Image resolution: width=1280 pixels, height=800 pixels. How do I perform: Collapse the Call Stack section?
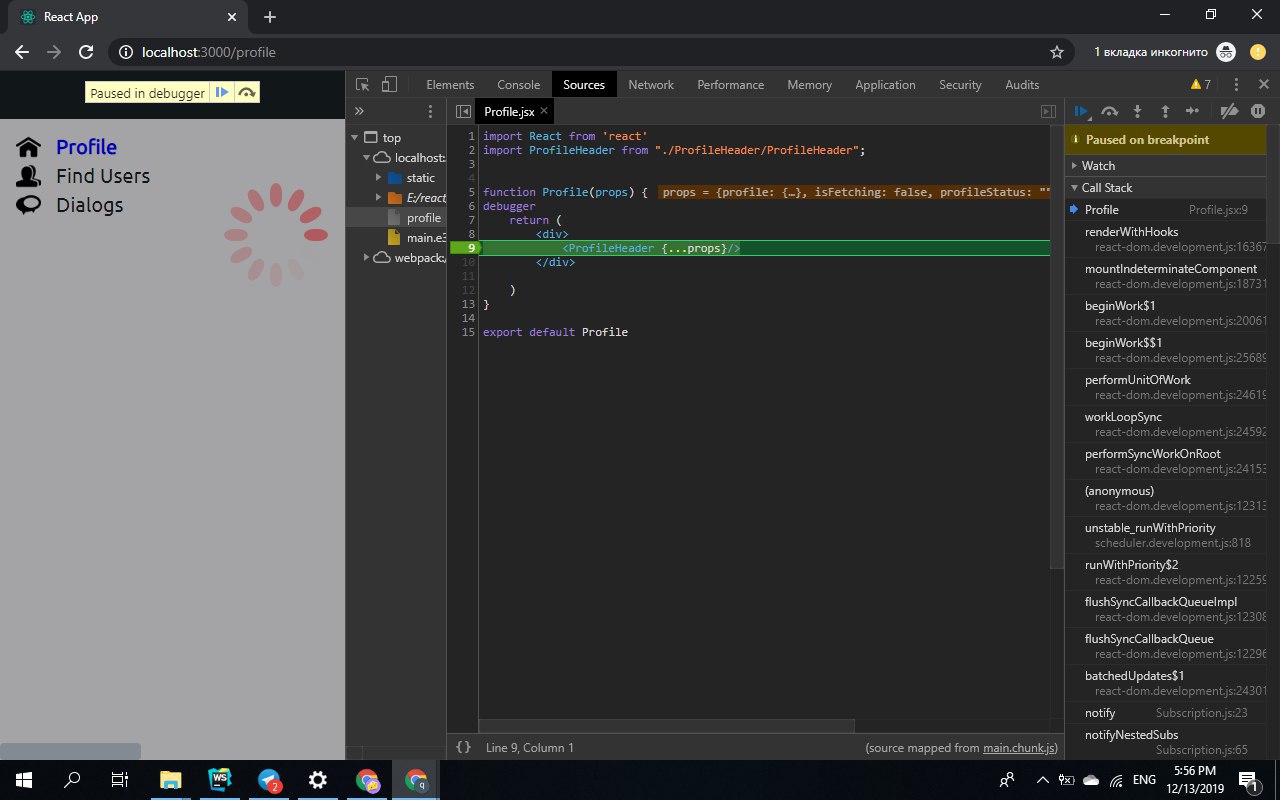click(1106, 188)
